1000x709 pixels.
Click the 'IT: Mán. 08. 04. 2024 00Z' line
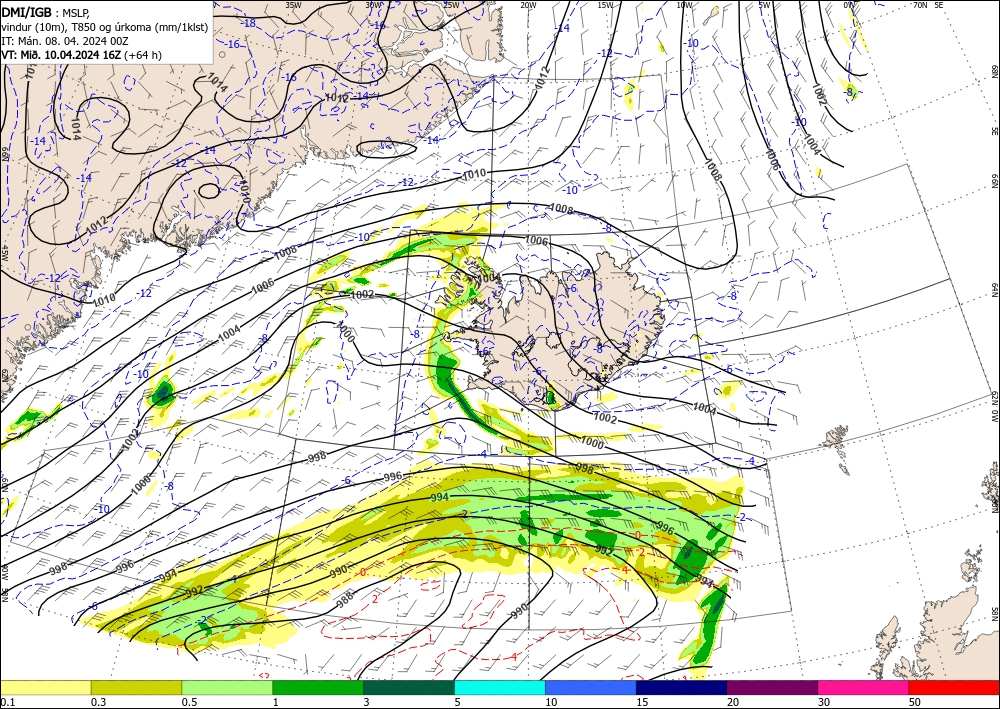tap(64, 41)
